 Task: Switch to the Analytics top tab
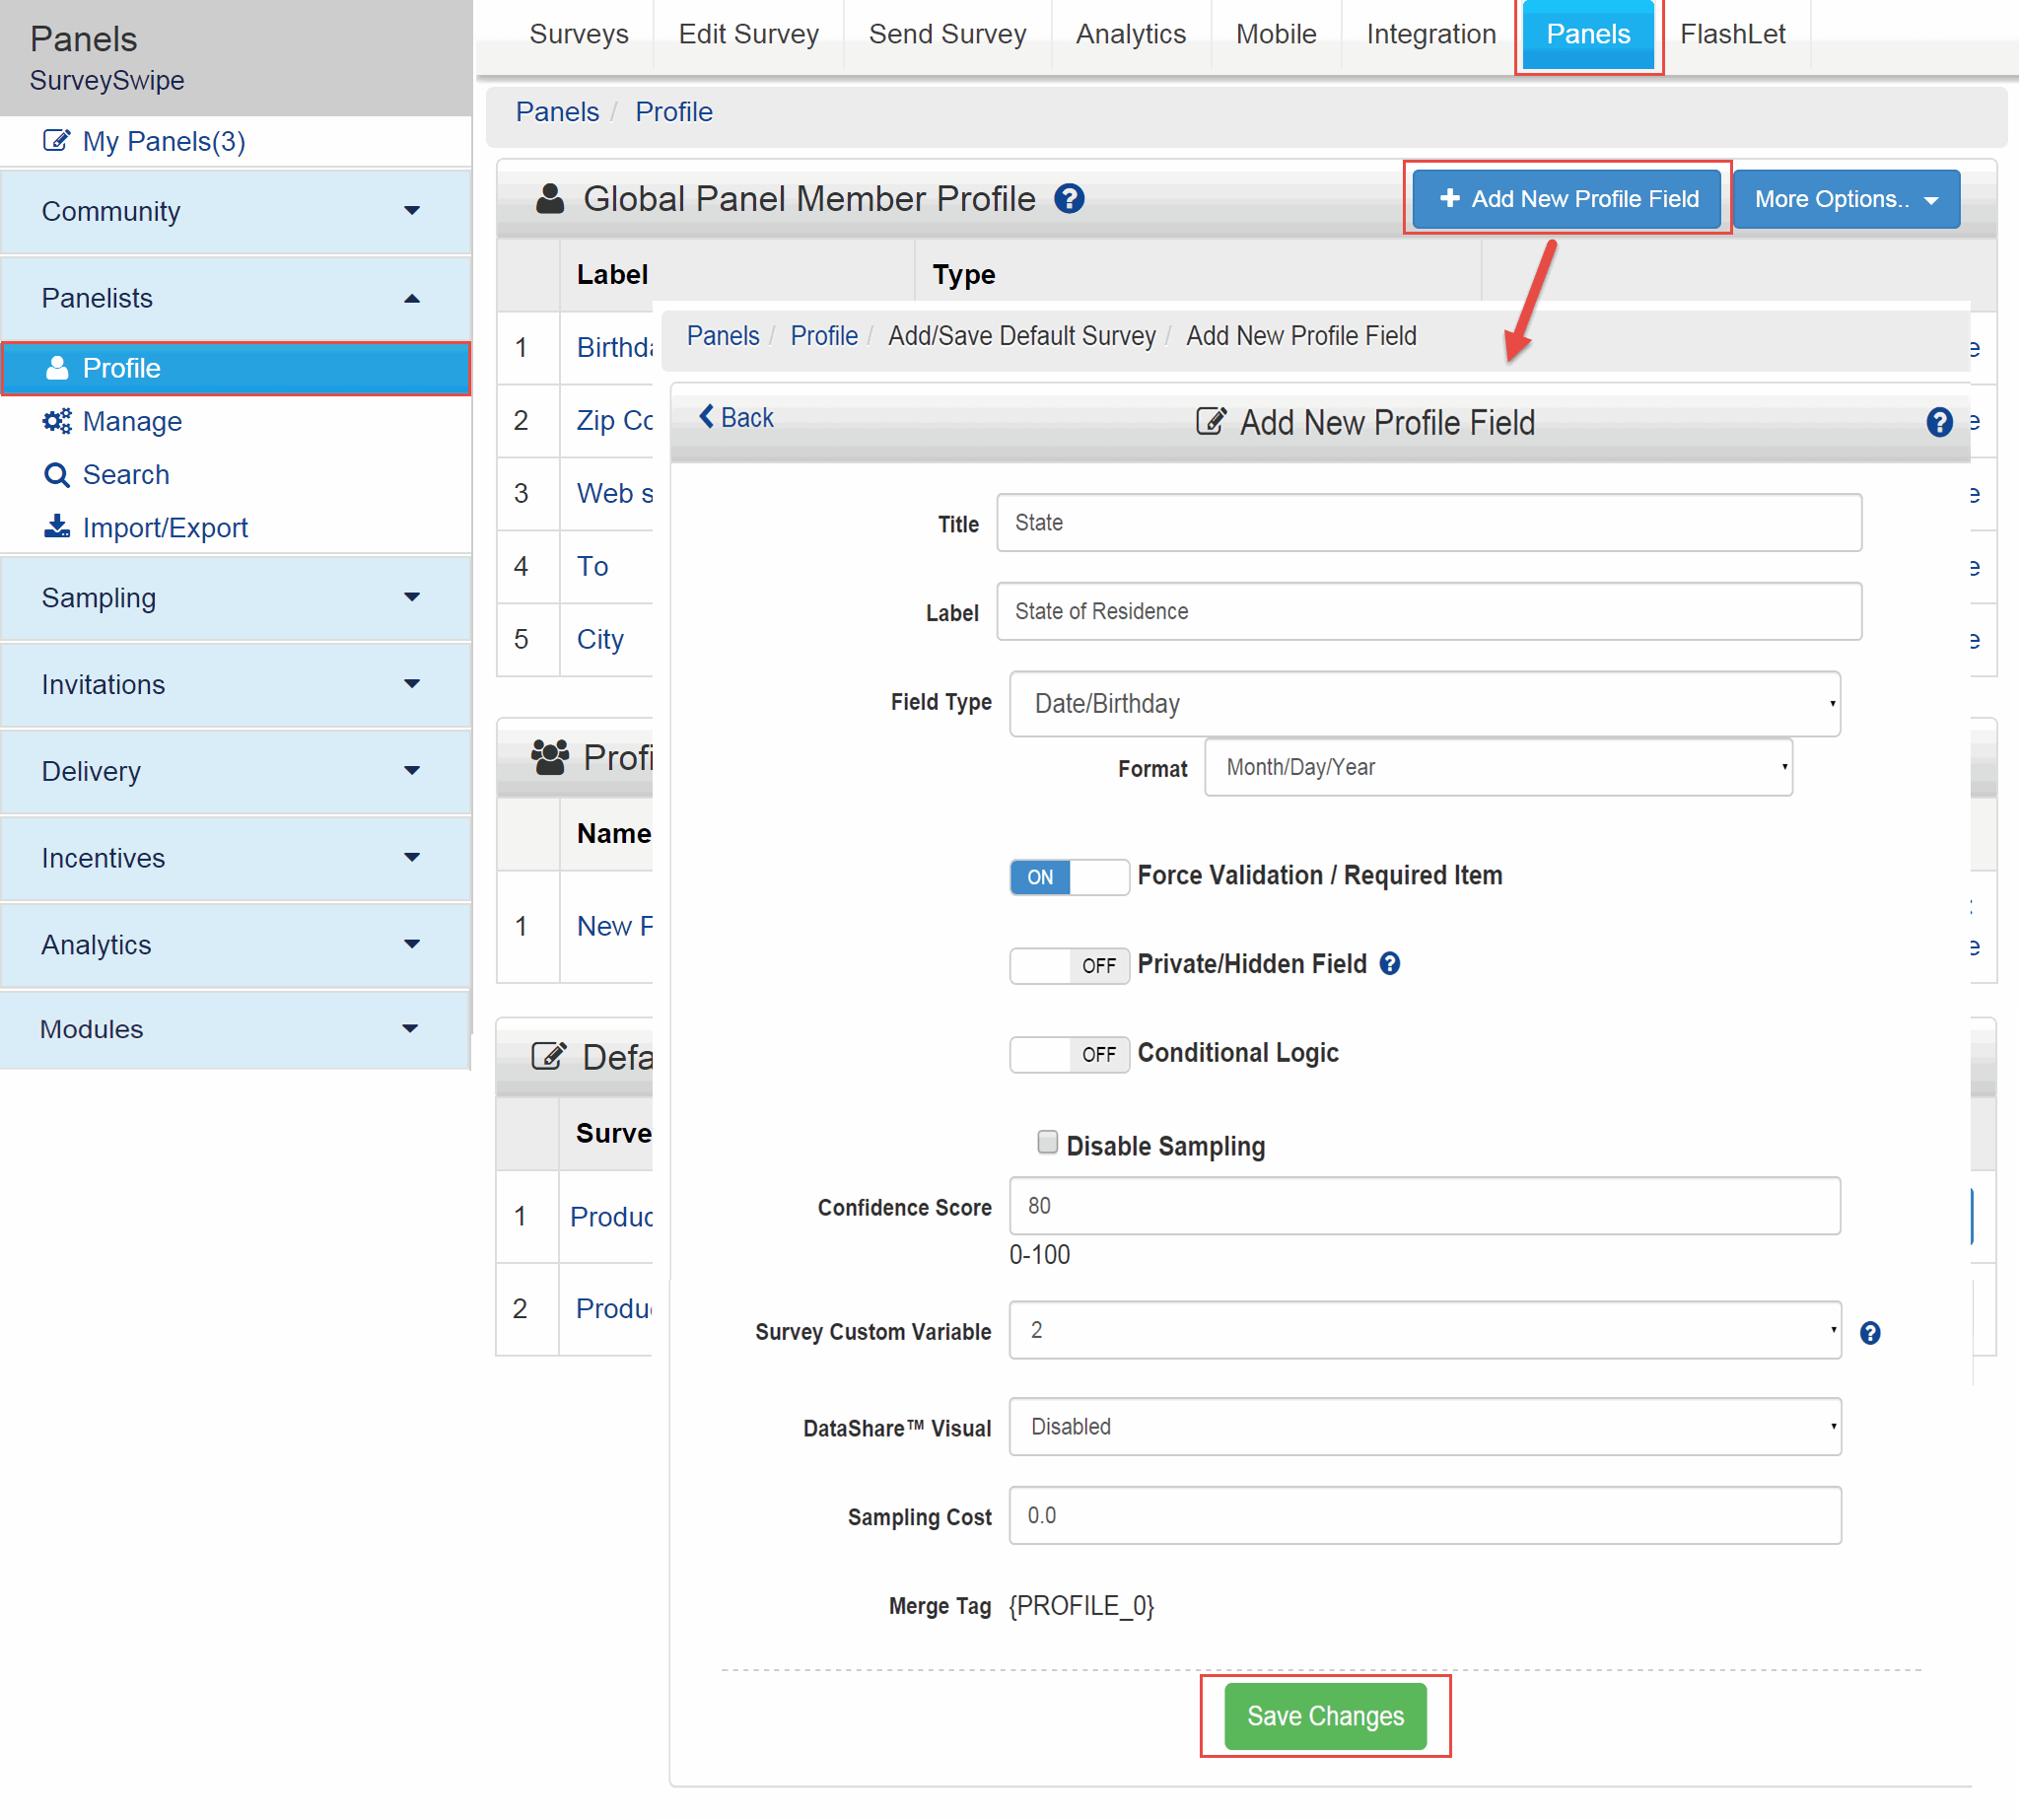[x=1130, y=34]
